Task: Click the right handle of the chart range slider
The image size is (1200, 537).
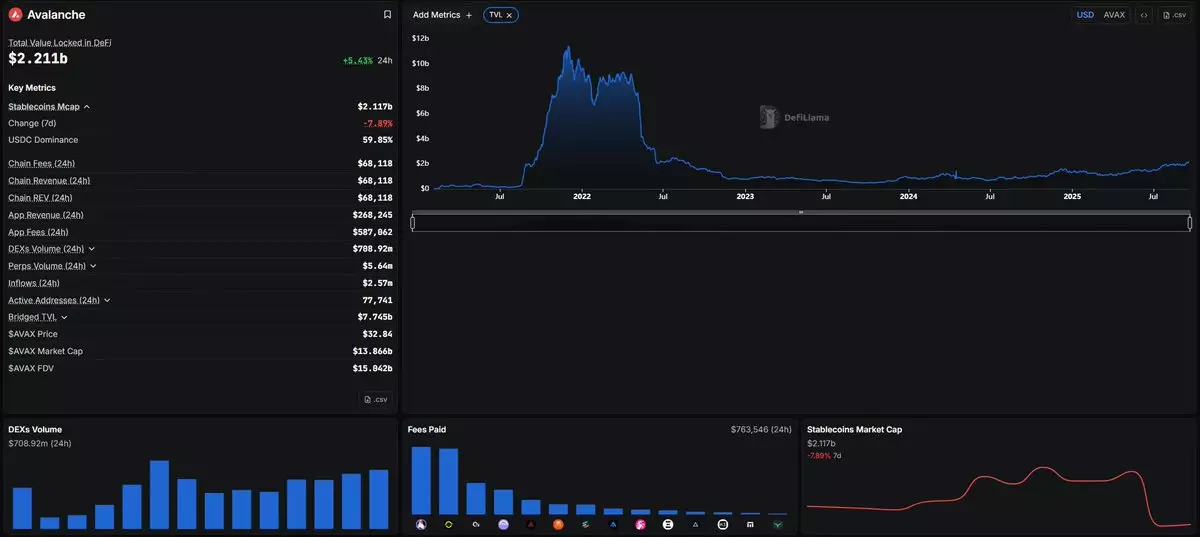Action: coord(1189,222)
